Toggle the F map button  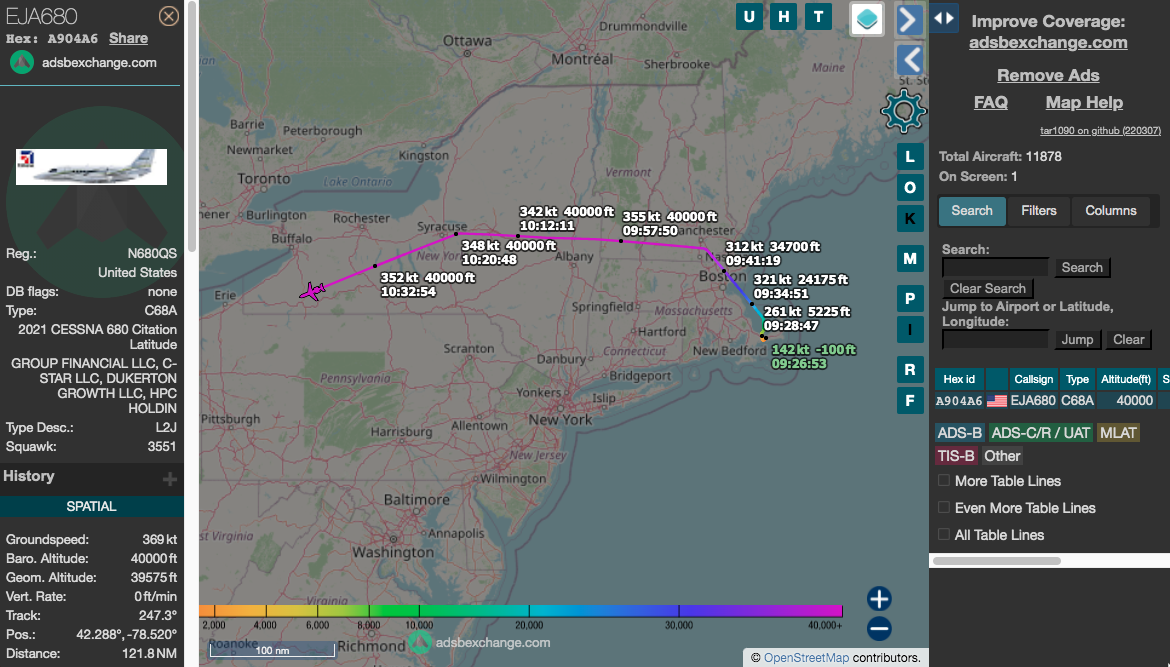click(x=910, y=401)
